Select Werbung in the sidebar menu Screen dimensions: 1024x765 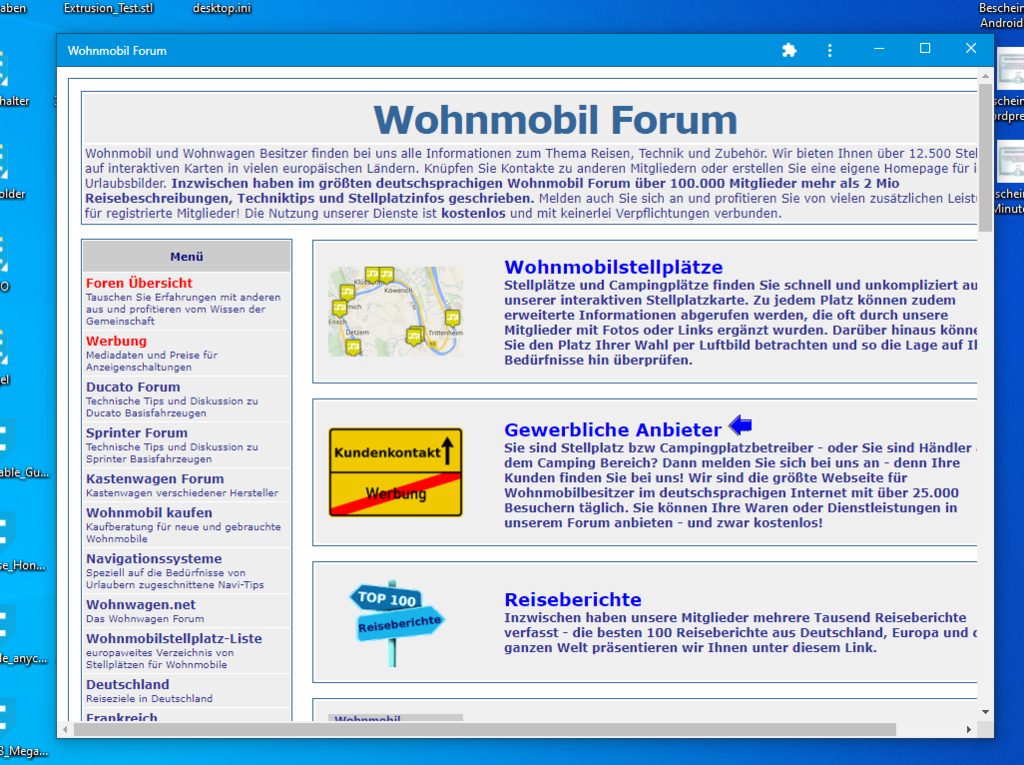coord(116,341)
